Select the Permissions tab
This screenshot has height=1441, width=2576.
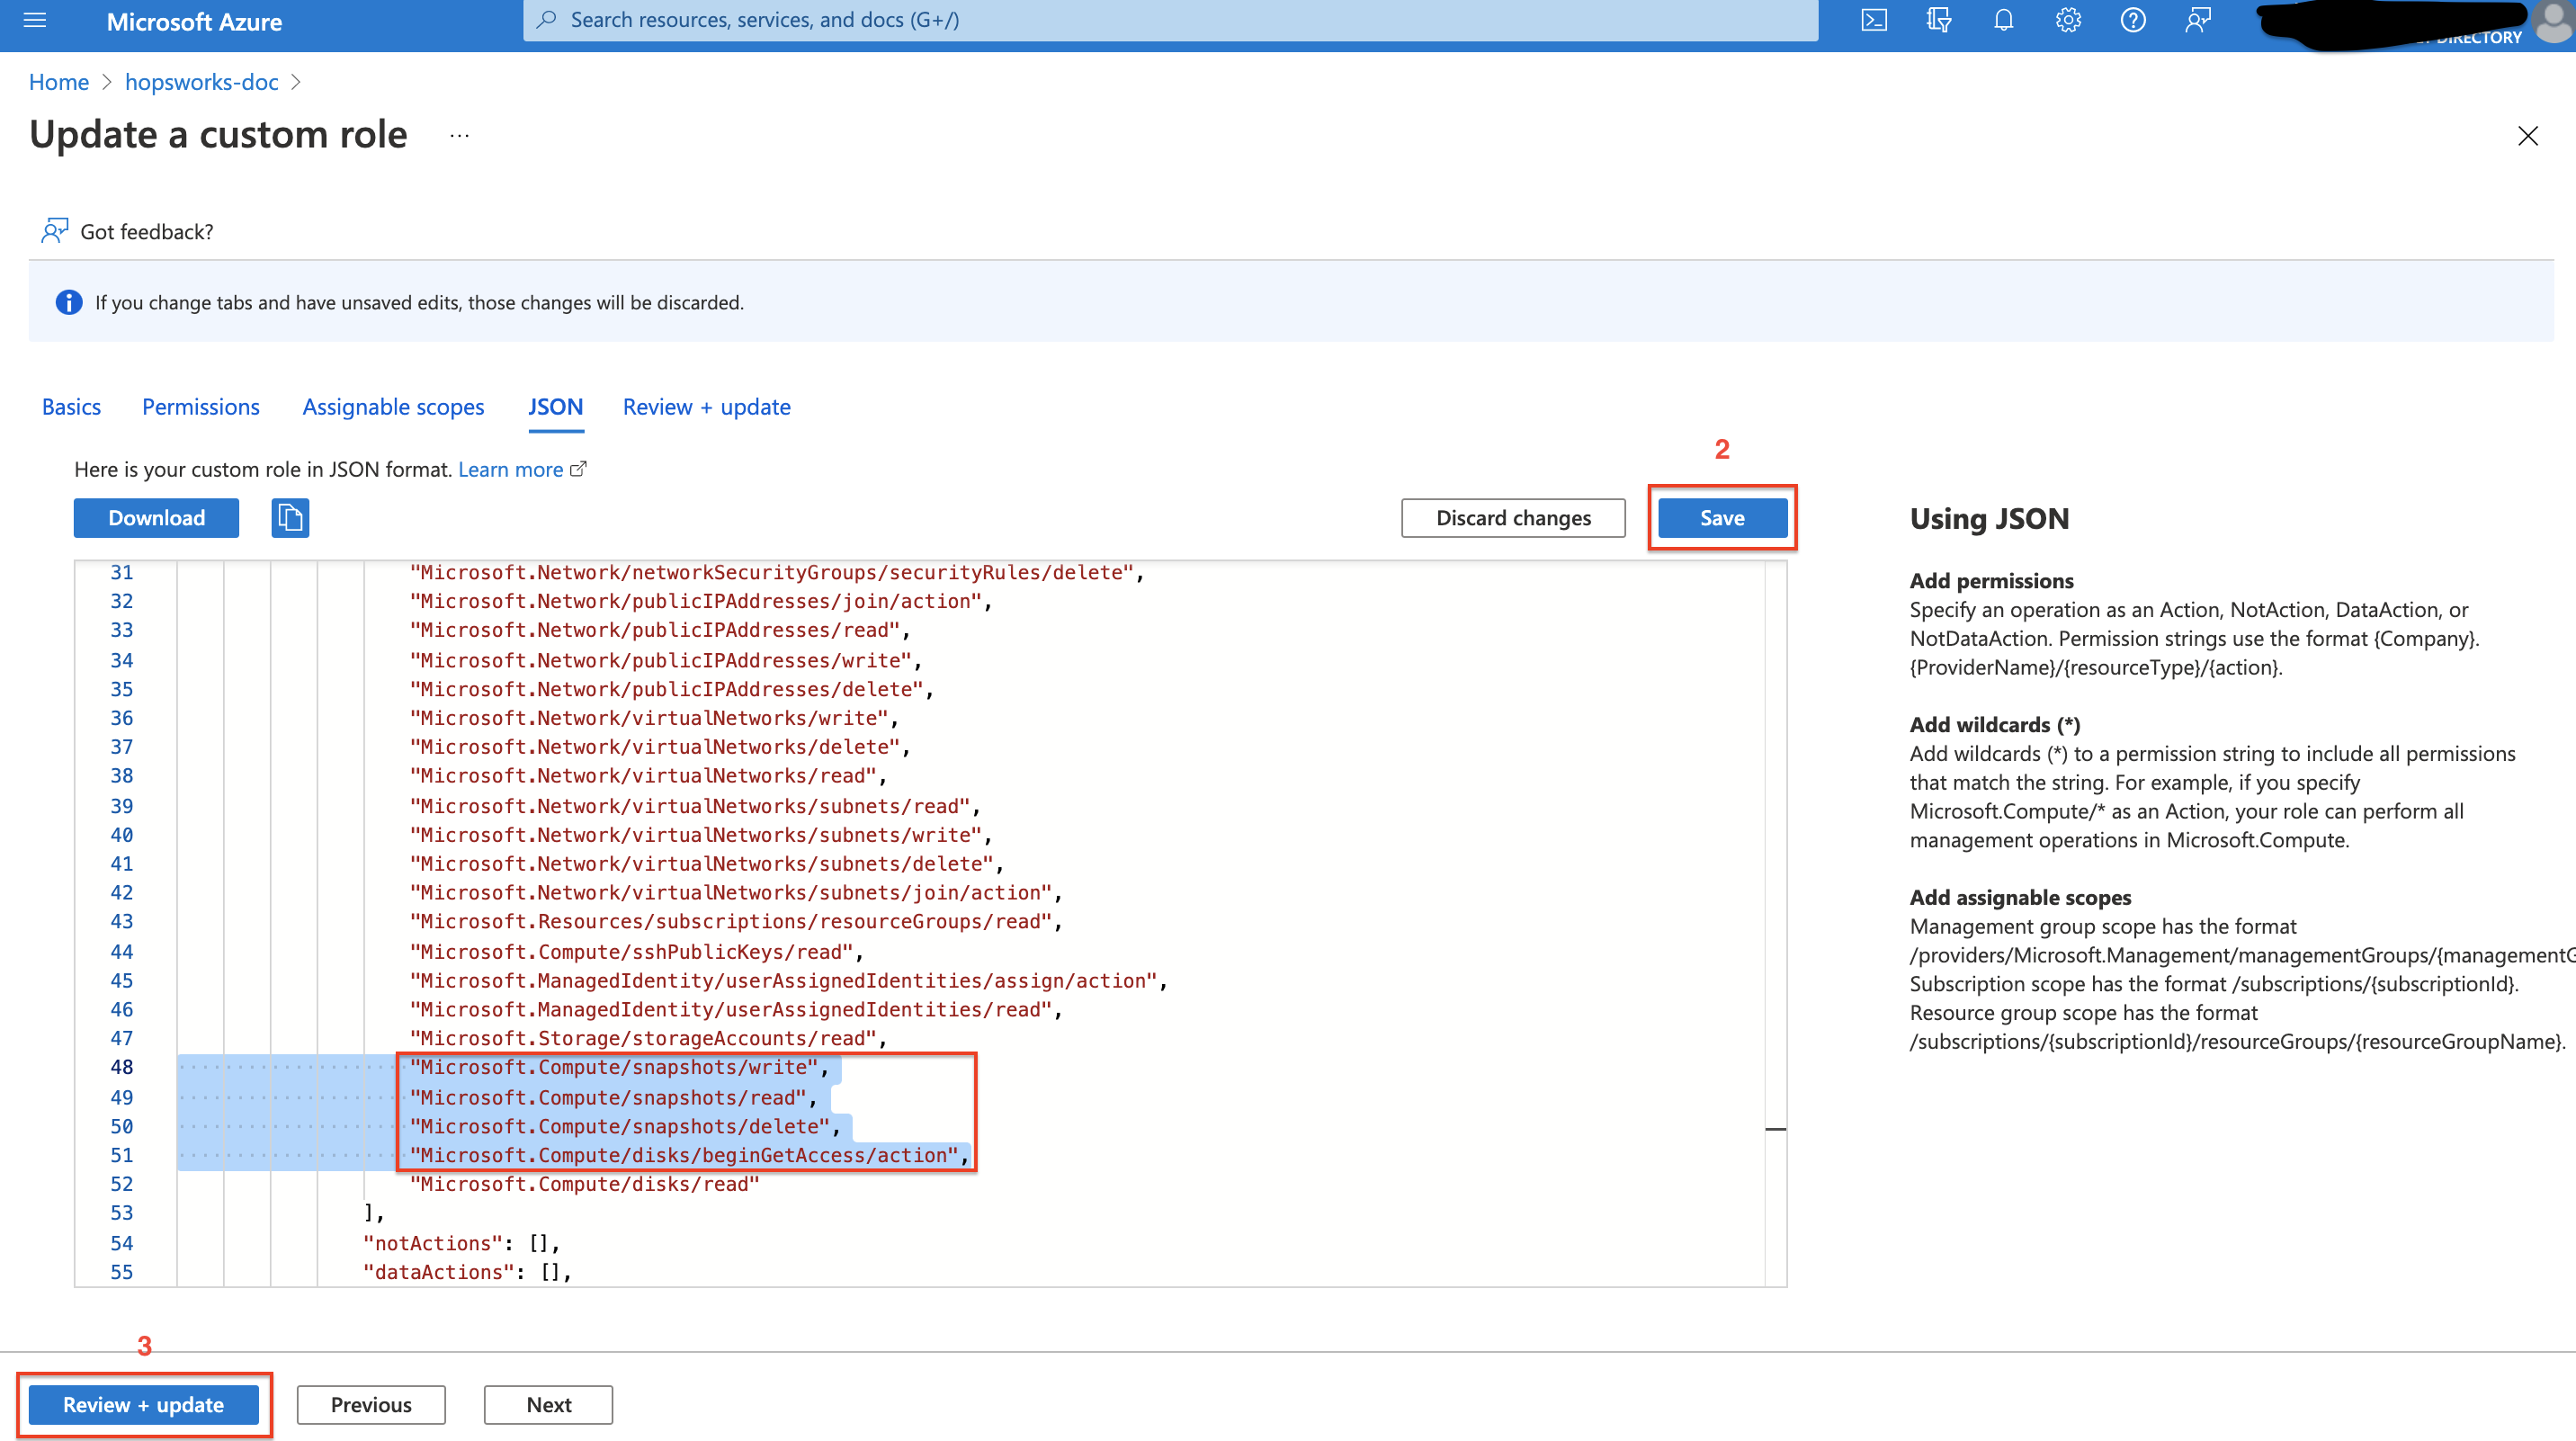point(200,406)
